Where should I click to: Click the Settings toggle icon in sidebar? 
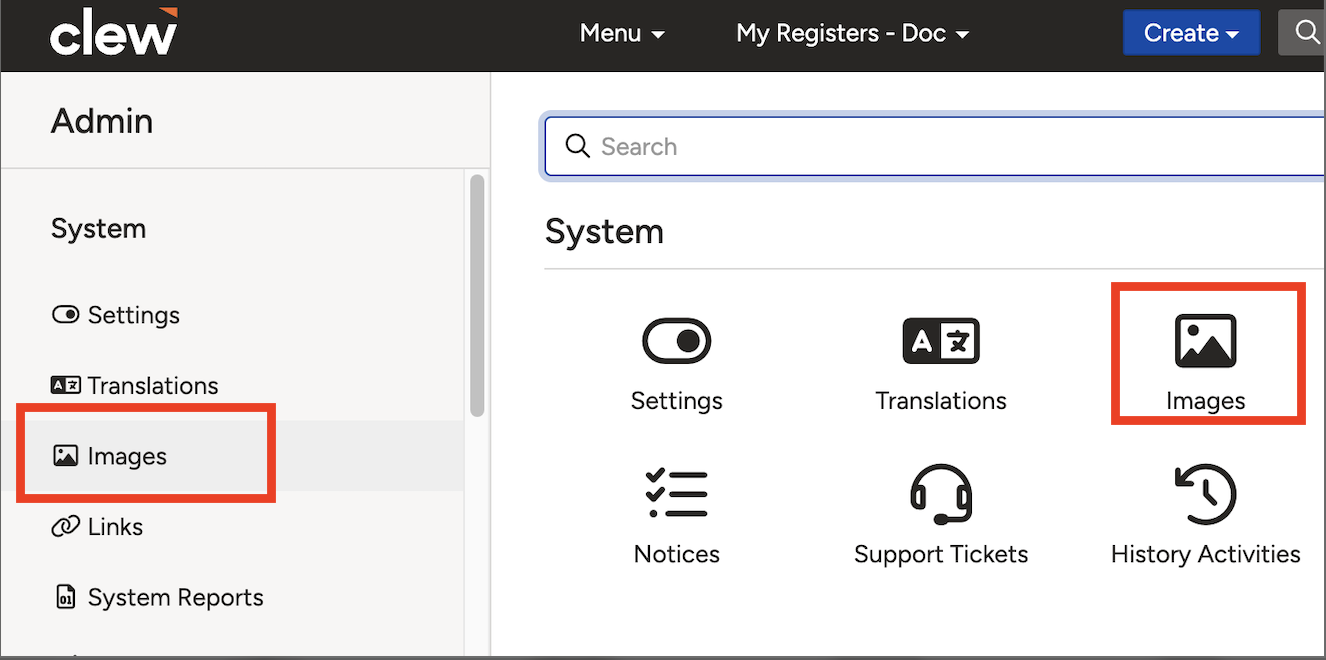point(65,315)
